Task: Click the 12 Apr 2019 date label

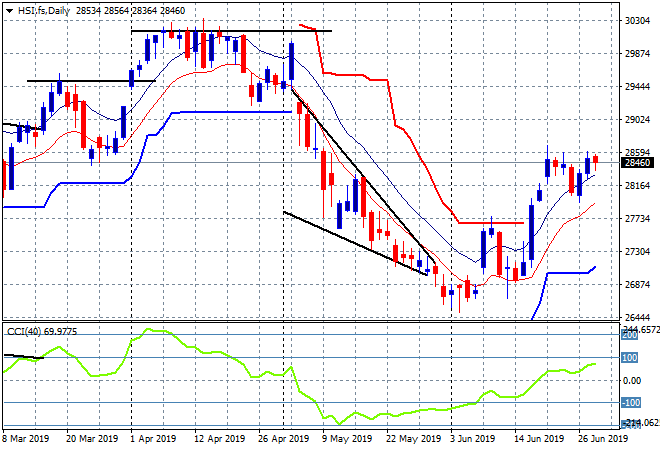Action: click(x=219, y=439)
